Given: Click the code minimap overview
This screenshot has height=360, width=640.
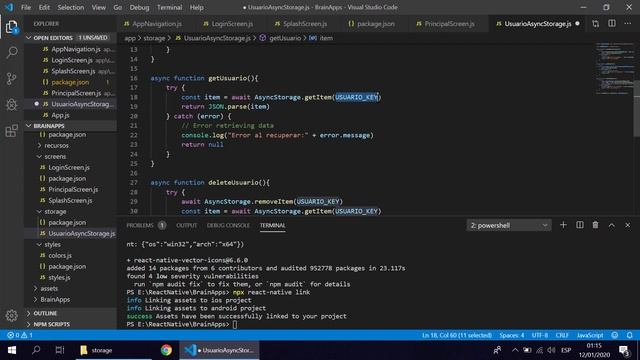Looking at the screenshot, I should [x=614, y=68].
